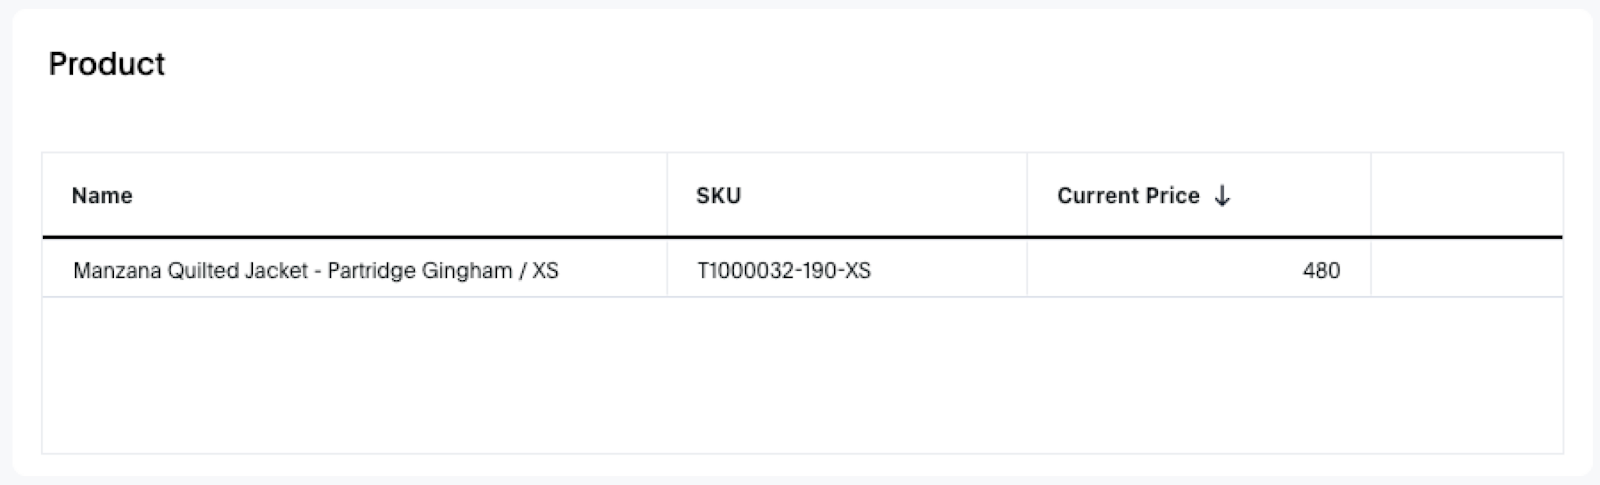Open the Manzana Quilted Jacket product row

coord(315,270)
